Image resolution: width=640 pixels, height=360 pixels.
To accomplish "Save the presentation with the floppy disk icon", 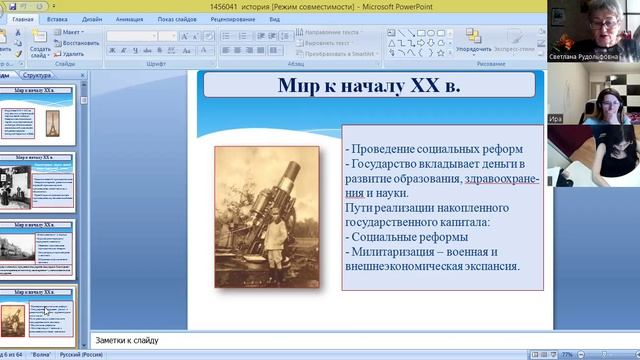I will tap(12, 7).
